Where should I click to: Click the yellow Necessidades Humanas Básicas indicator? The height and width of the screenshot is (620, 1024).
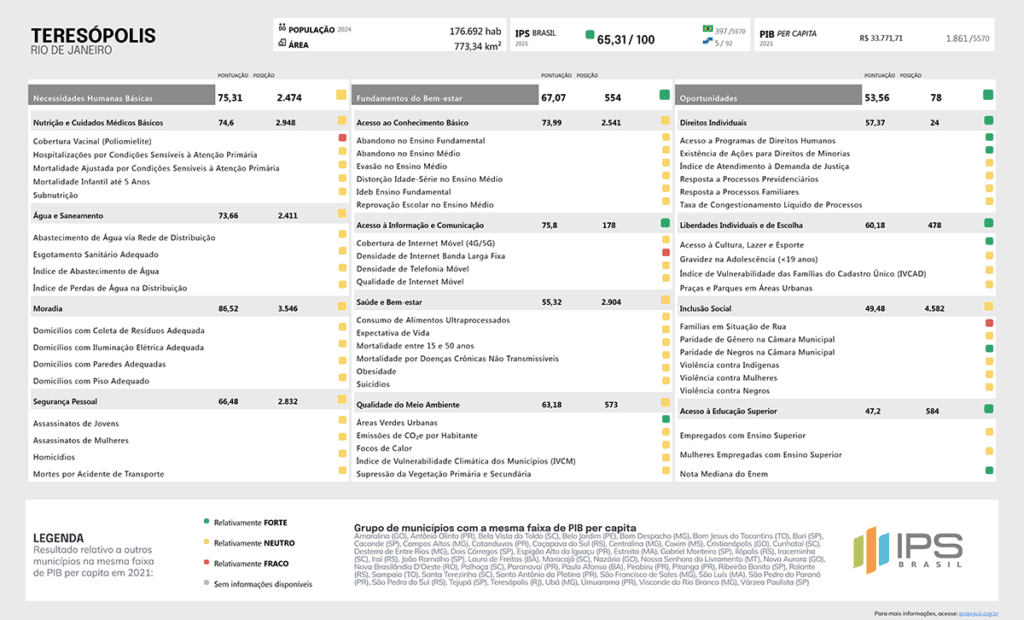coord(342,95)
